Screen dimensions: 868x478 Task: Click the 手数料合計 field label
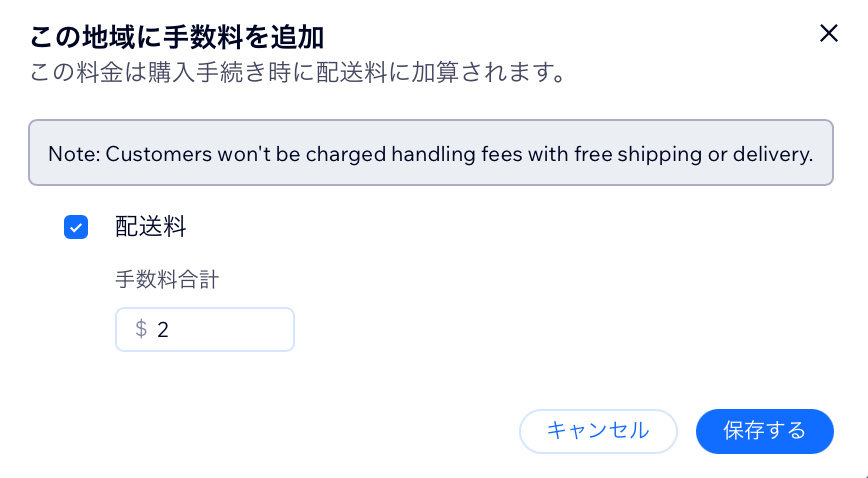(167, 280)
